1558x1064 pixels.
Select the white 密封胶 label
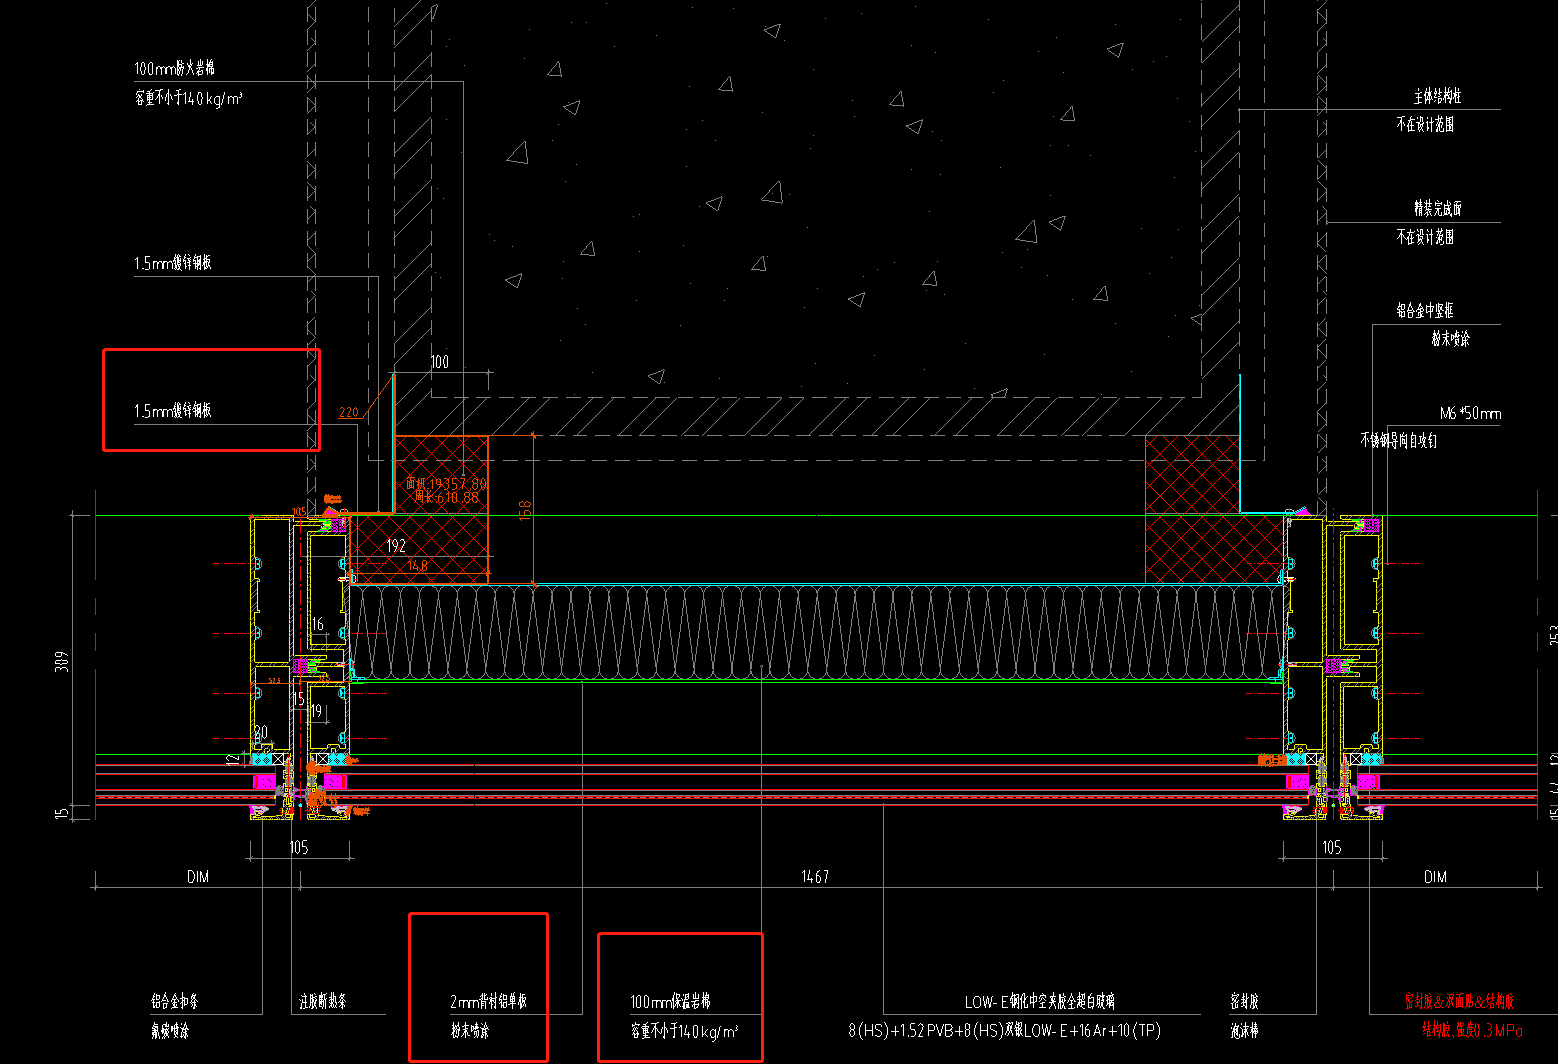pos(1244,1001)
